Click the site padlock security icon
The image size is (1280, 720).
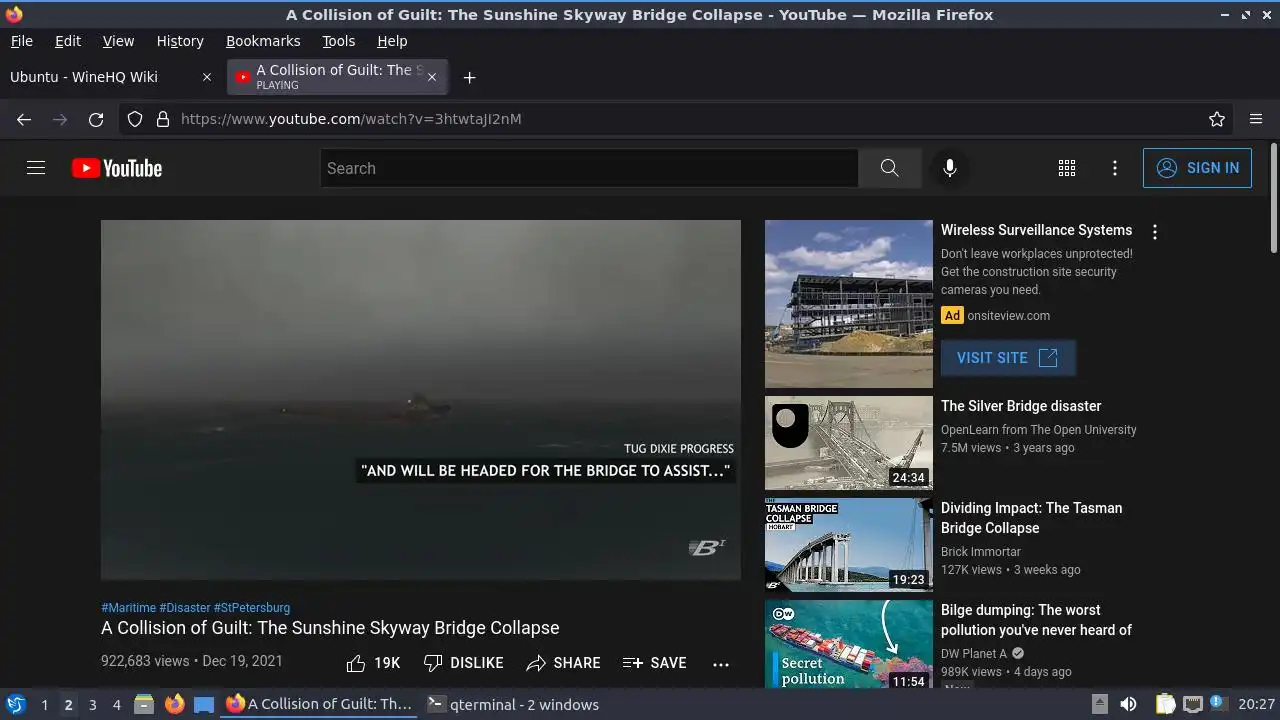pyautogui.click(x=163, y=119)
